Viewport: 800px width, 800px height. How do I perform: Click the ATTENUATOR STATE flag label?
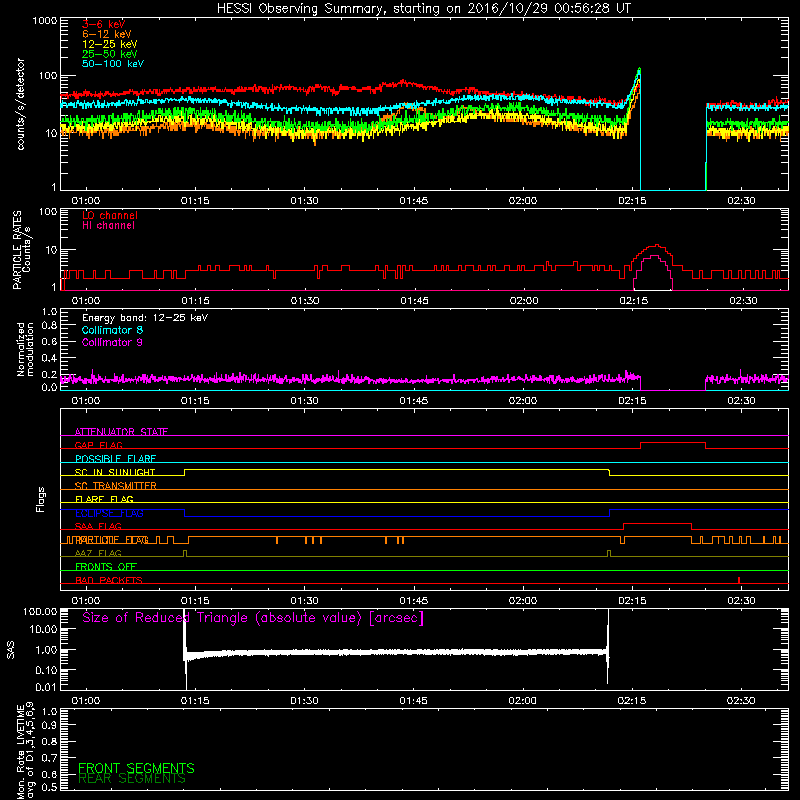tap(121, 432)
